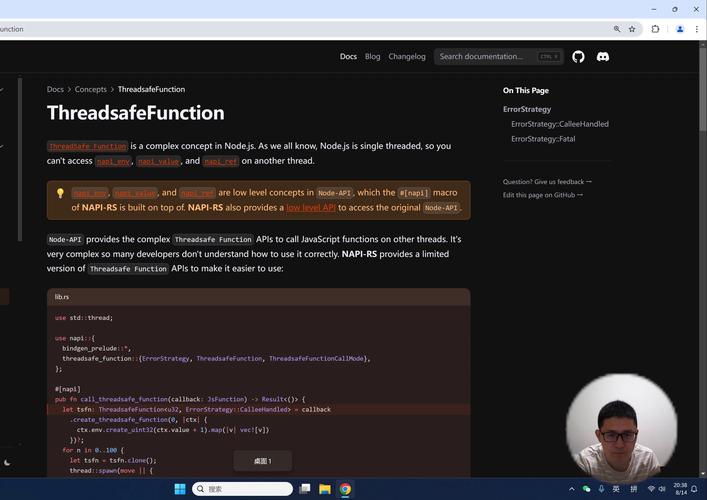Jump to the ErrorStrategy section
Image resolution: width=707 pixels, height=500 pixels.
tap(527, 110)
